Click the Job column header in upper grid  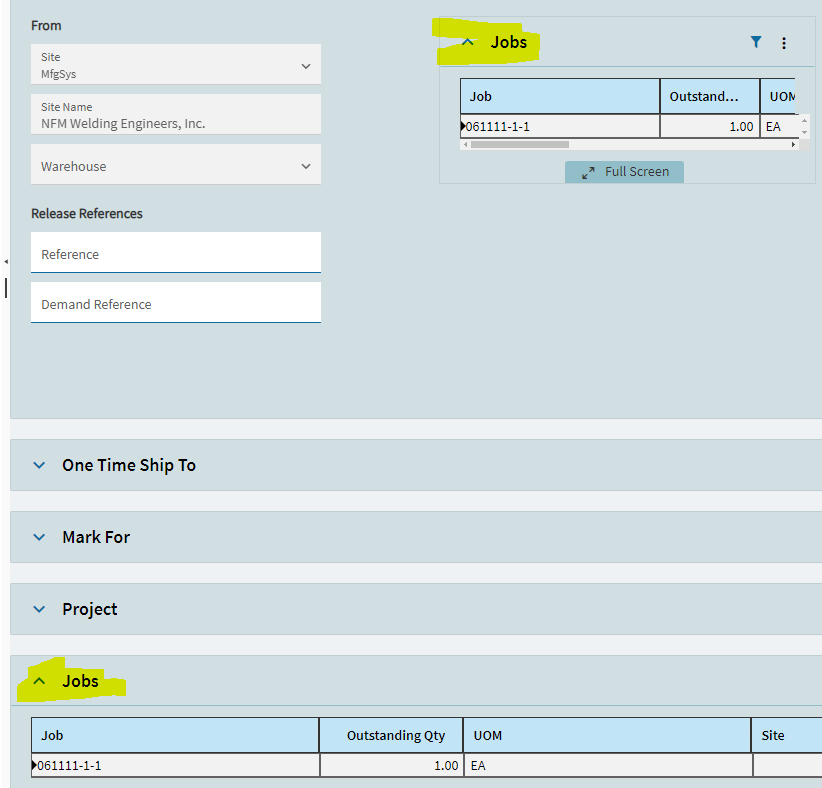point(560,96)
